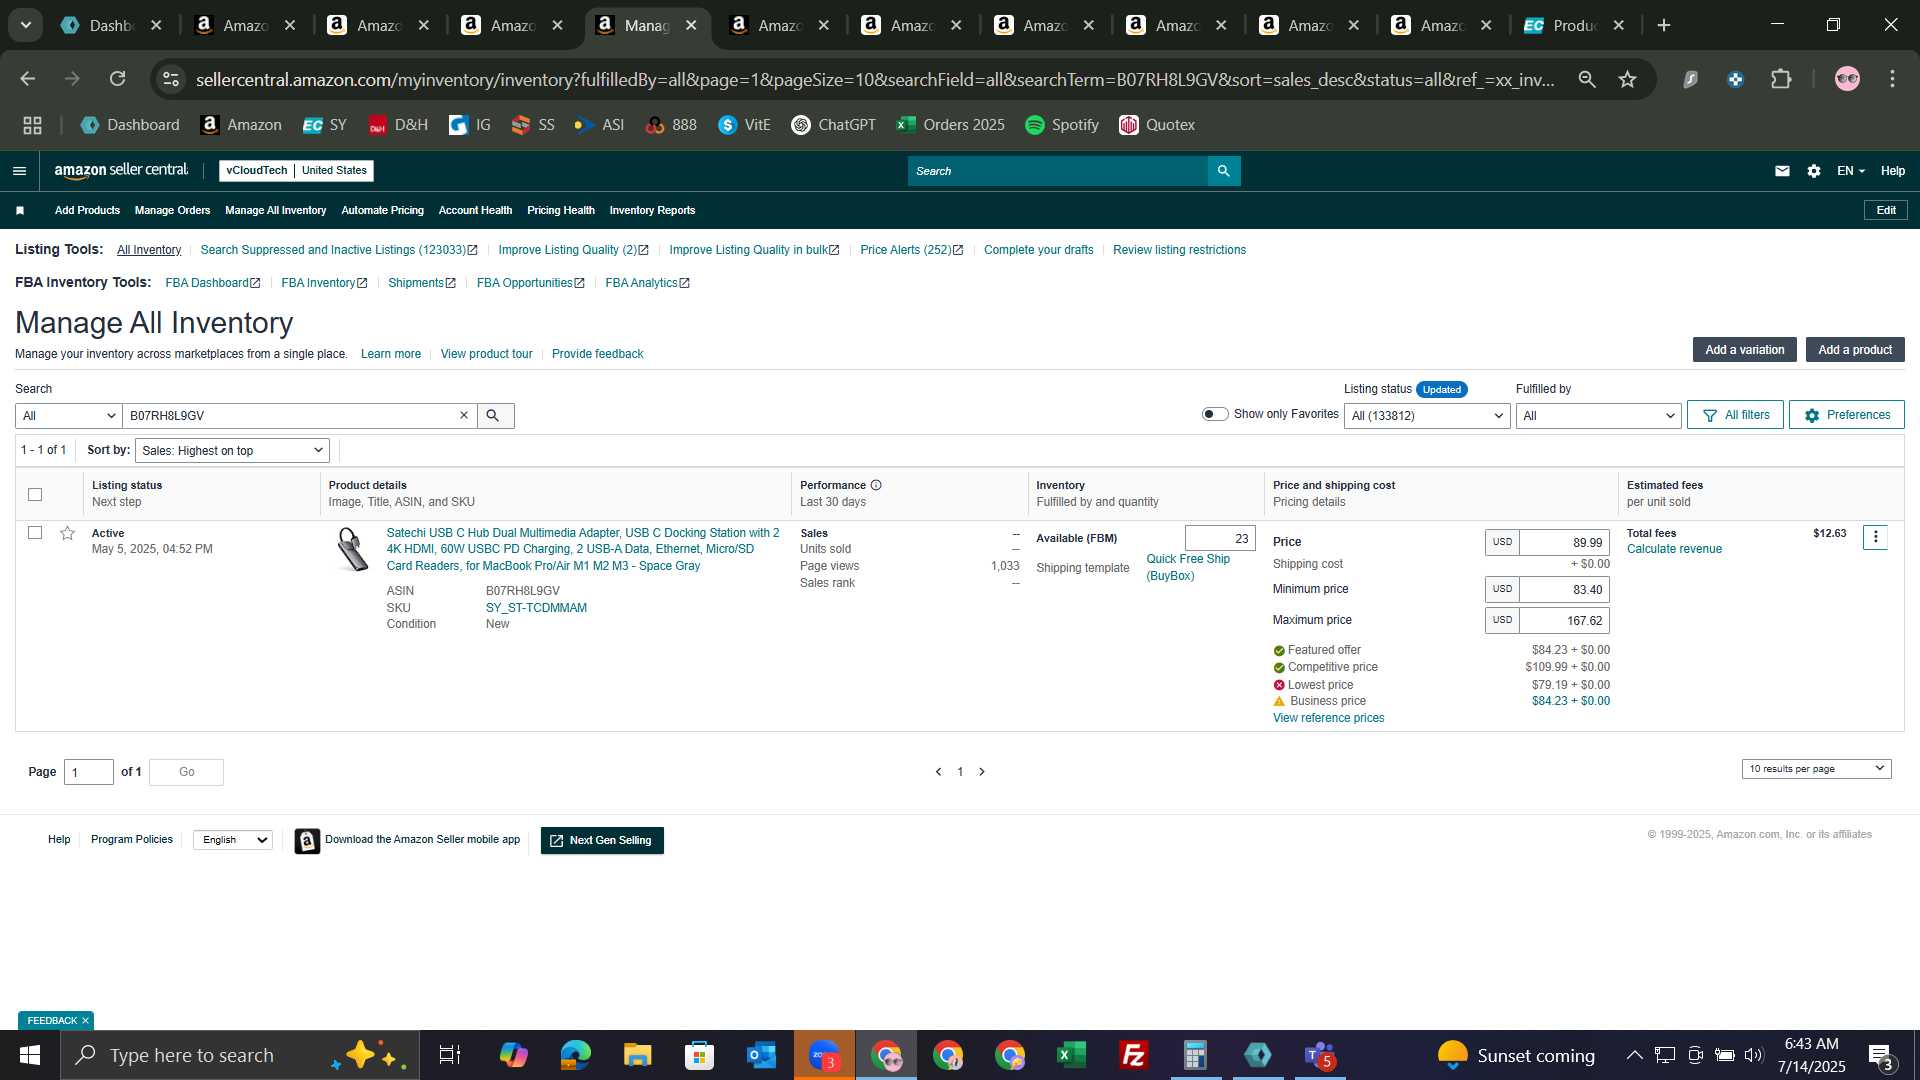Expand the browser tab search chevron
The height and width of the screenshot is (1080, 1920).
(26, 26)
